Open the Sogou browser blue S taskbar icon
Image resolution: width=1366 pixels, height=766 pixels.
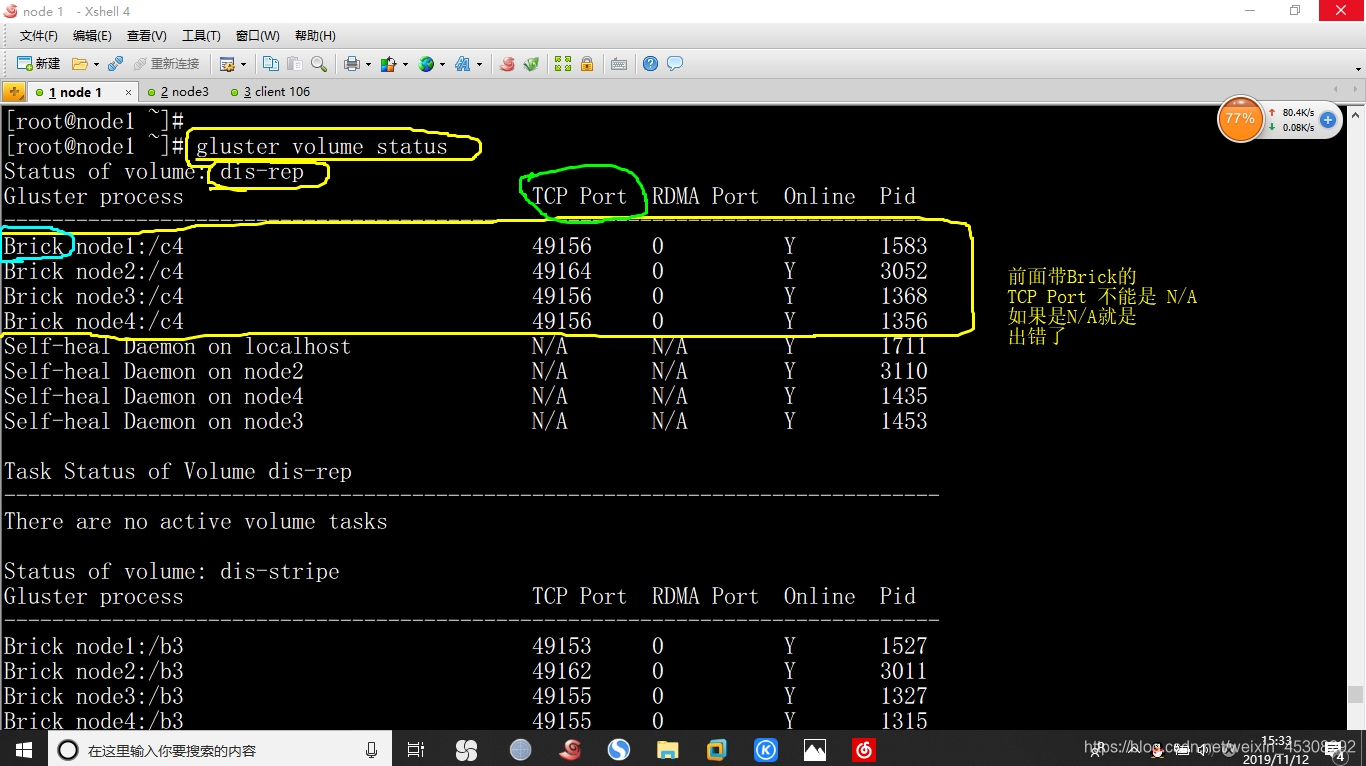619,750
